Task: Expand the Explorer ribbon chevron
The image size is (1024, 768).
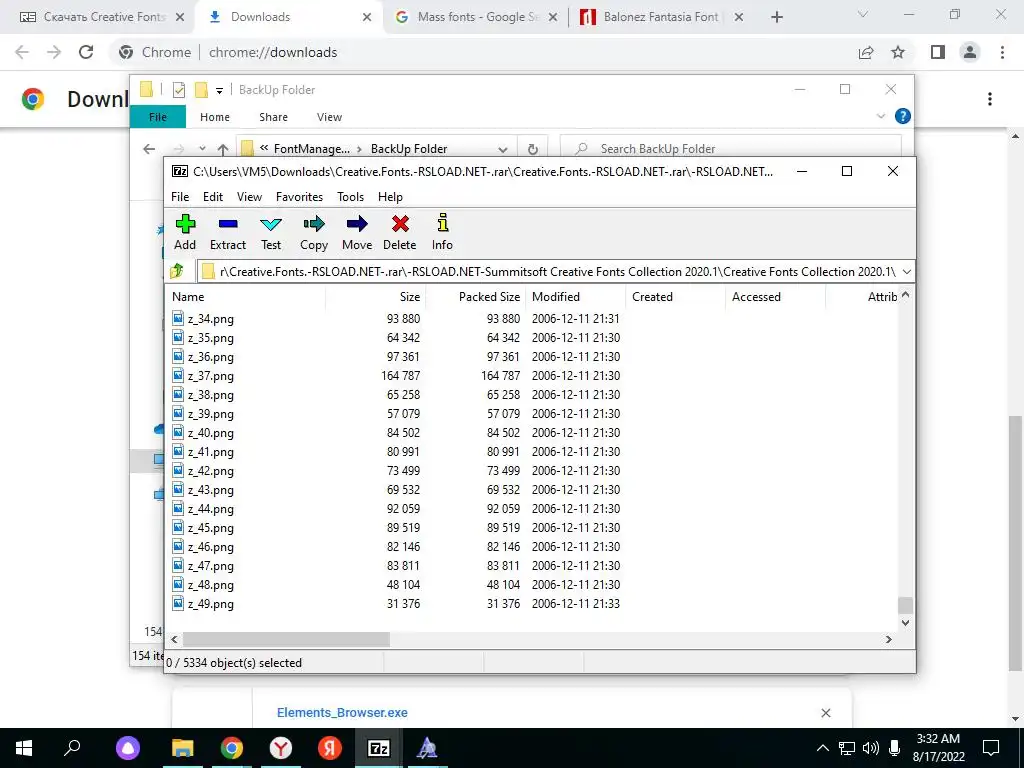Action: [880, 116]
